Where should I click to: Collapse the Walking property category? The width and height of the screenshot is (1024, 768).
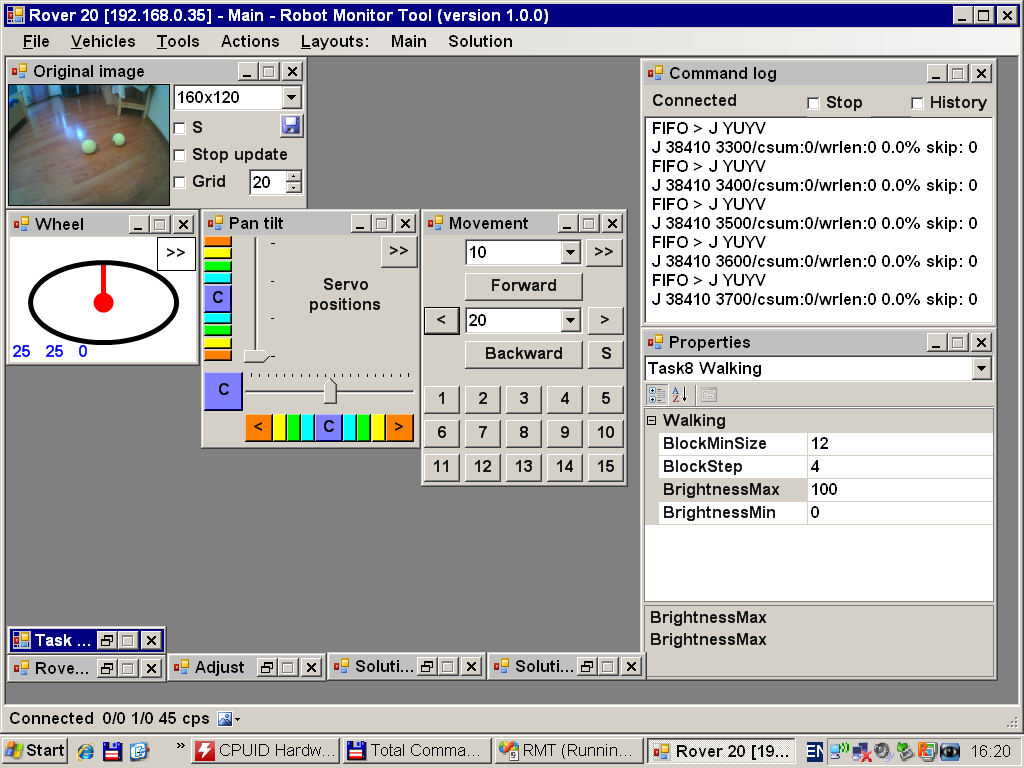[x=652, y=421]
